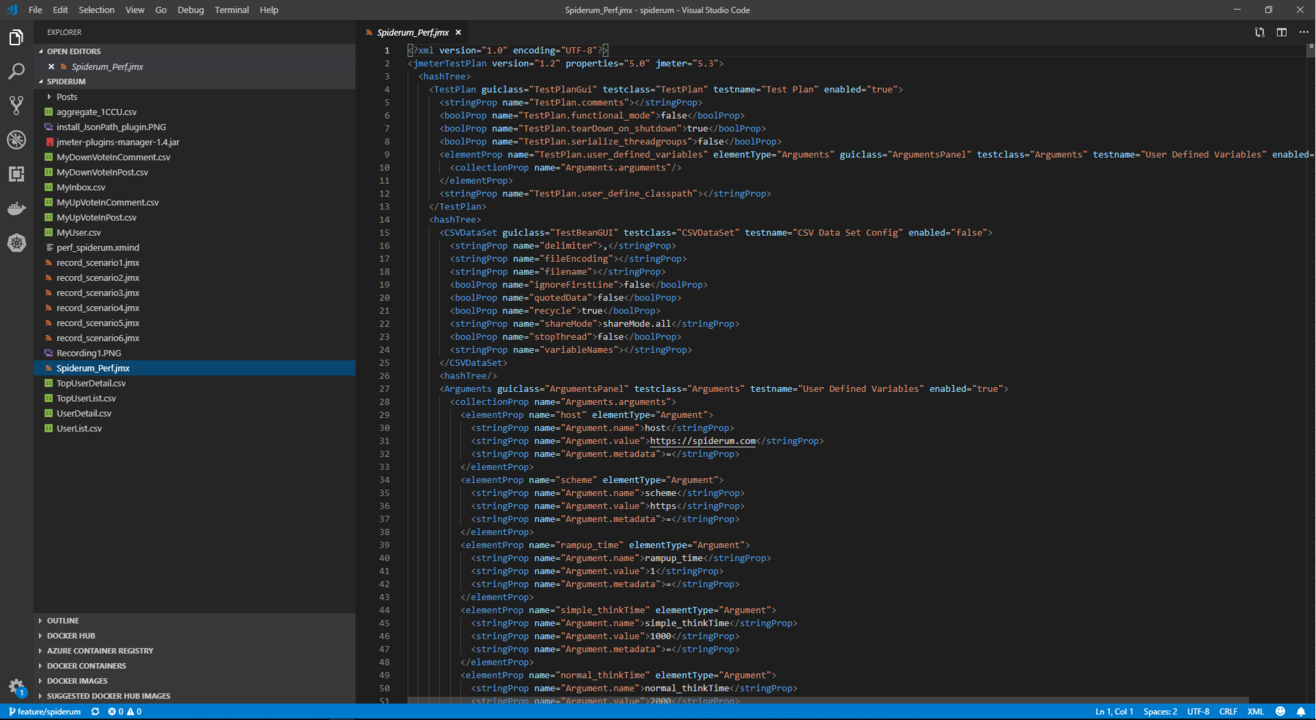Expand Suggested Docker Hub Images section
Viewport: 1316px width, 720px height.
[194, 696]
